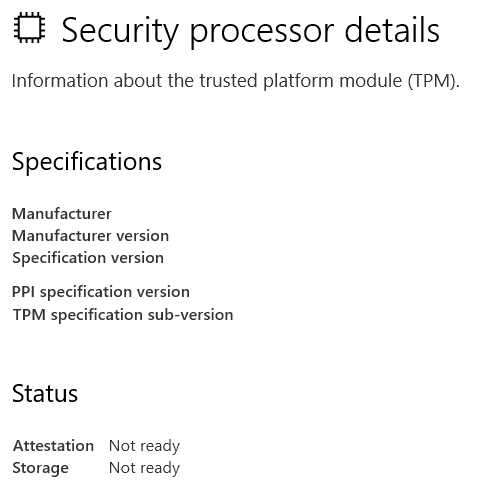Click the TPM specification sub-version label
The image size is (498, 487).
coord(123,315)
